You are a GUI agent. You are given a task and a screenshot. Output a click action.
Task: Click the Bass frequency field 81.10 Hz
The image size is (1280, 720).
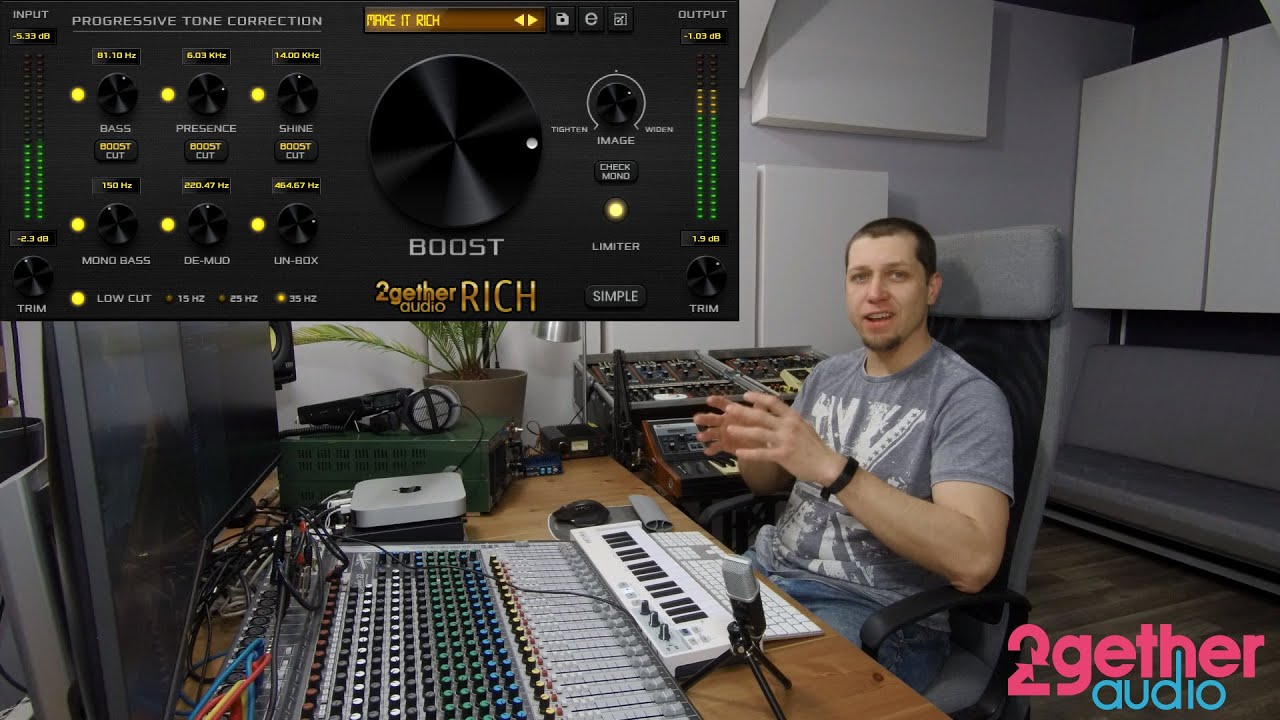[x=116, y=56]
